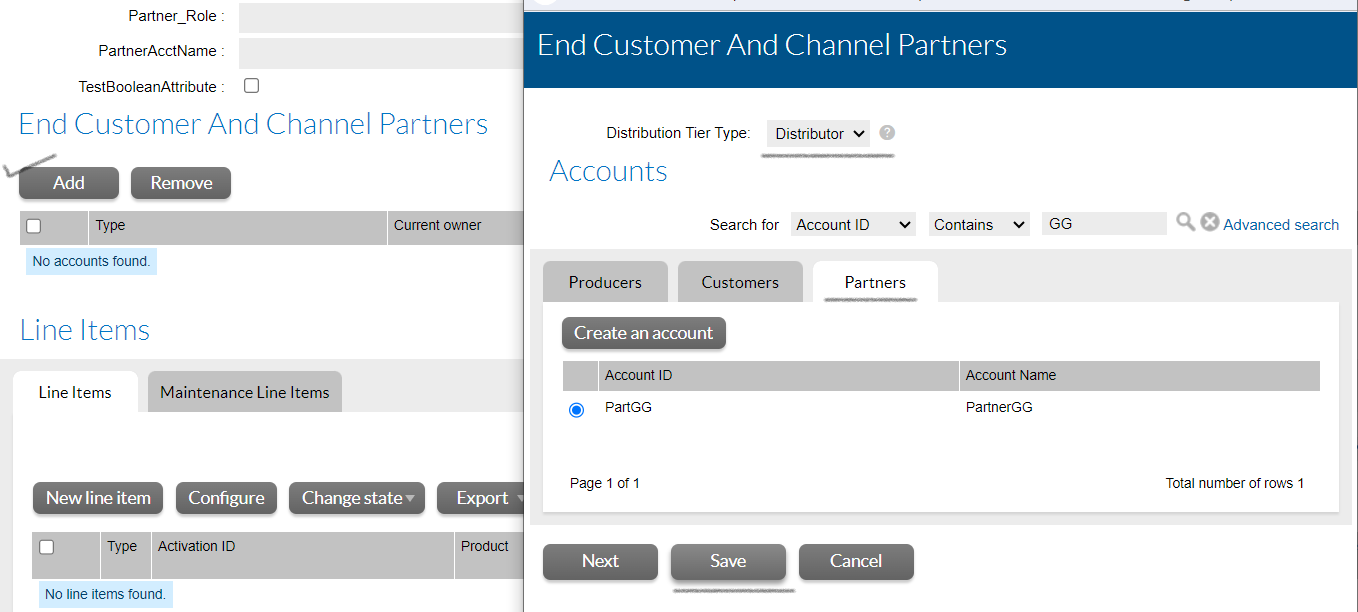Image resolution: width=1358 pixels, height=612 pixels.
Task: Click the search text field containing GG
Action: click(1104, 224)
